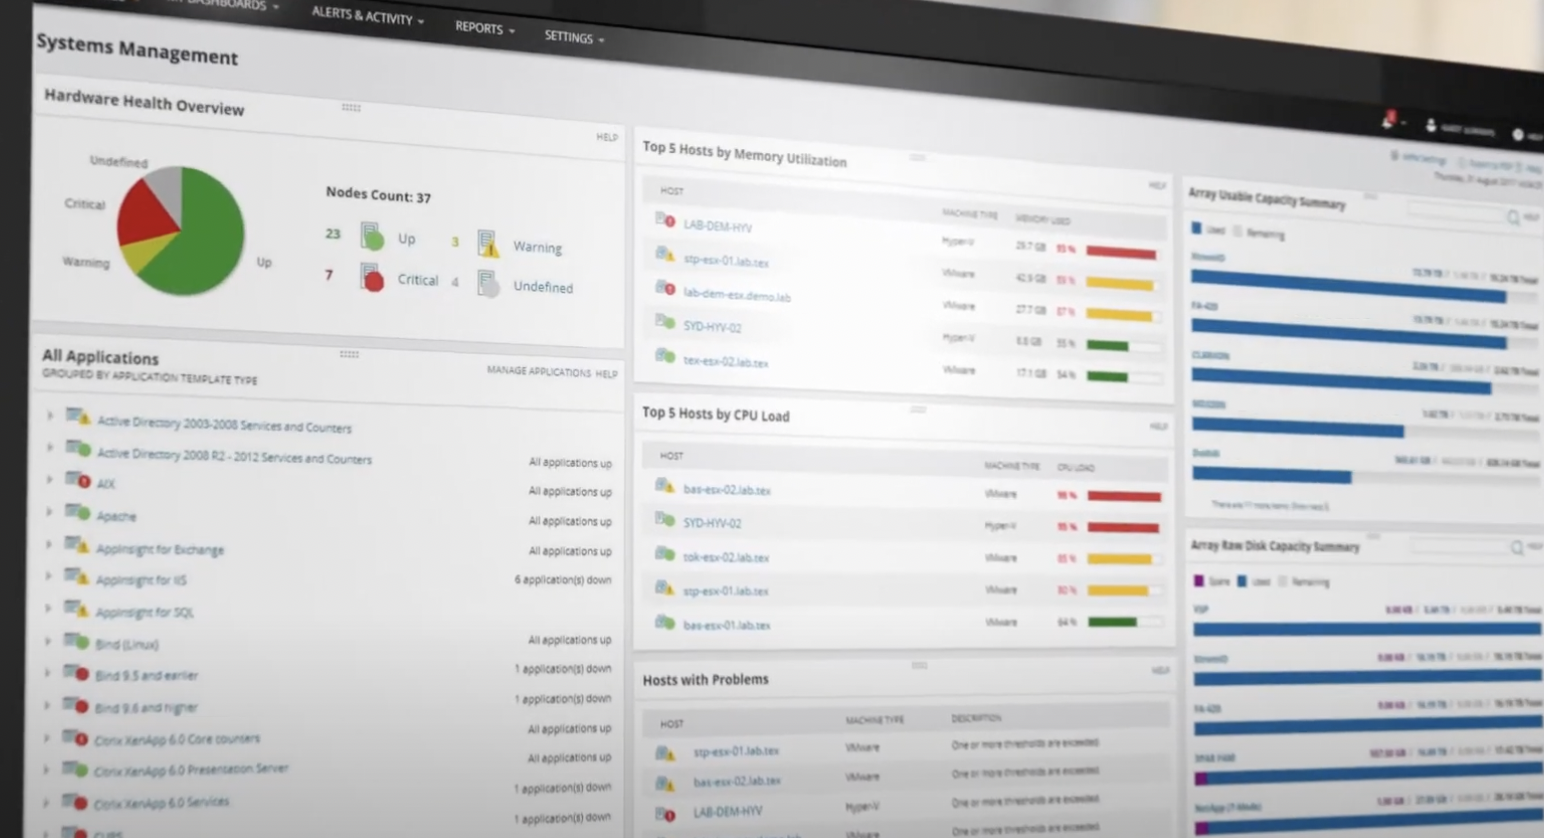This screenshot has height=838, width=1544.
Task: Click status icon for Bind (Linux)
Action: click(x=76, y=641)
